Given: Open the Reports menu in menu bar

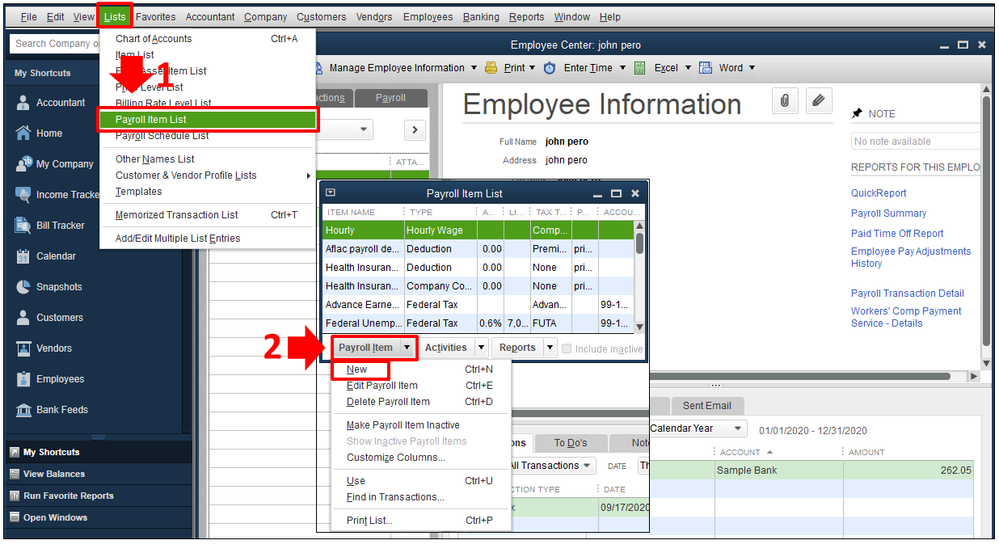Looking at the screenshot, I should [x=526, y=17].
